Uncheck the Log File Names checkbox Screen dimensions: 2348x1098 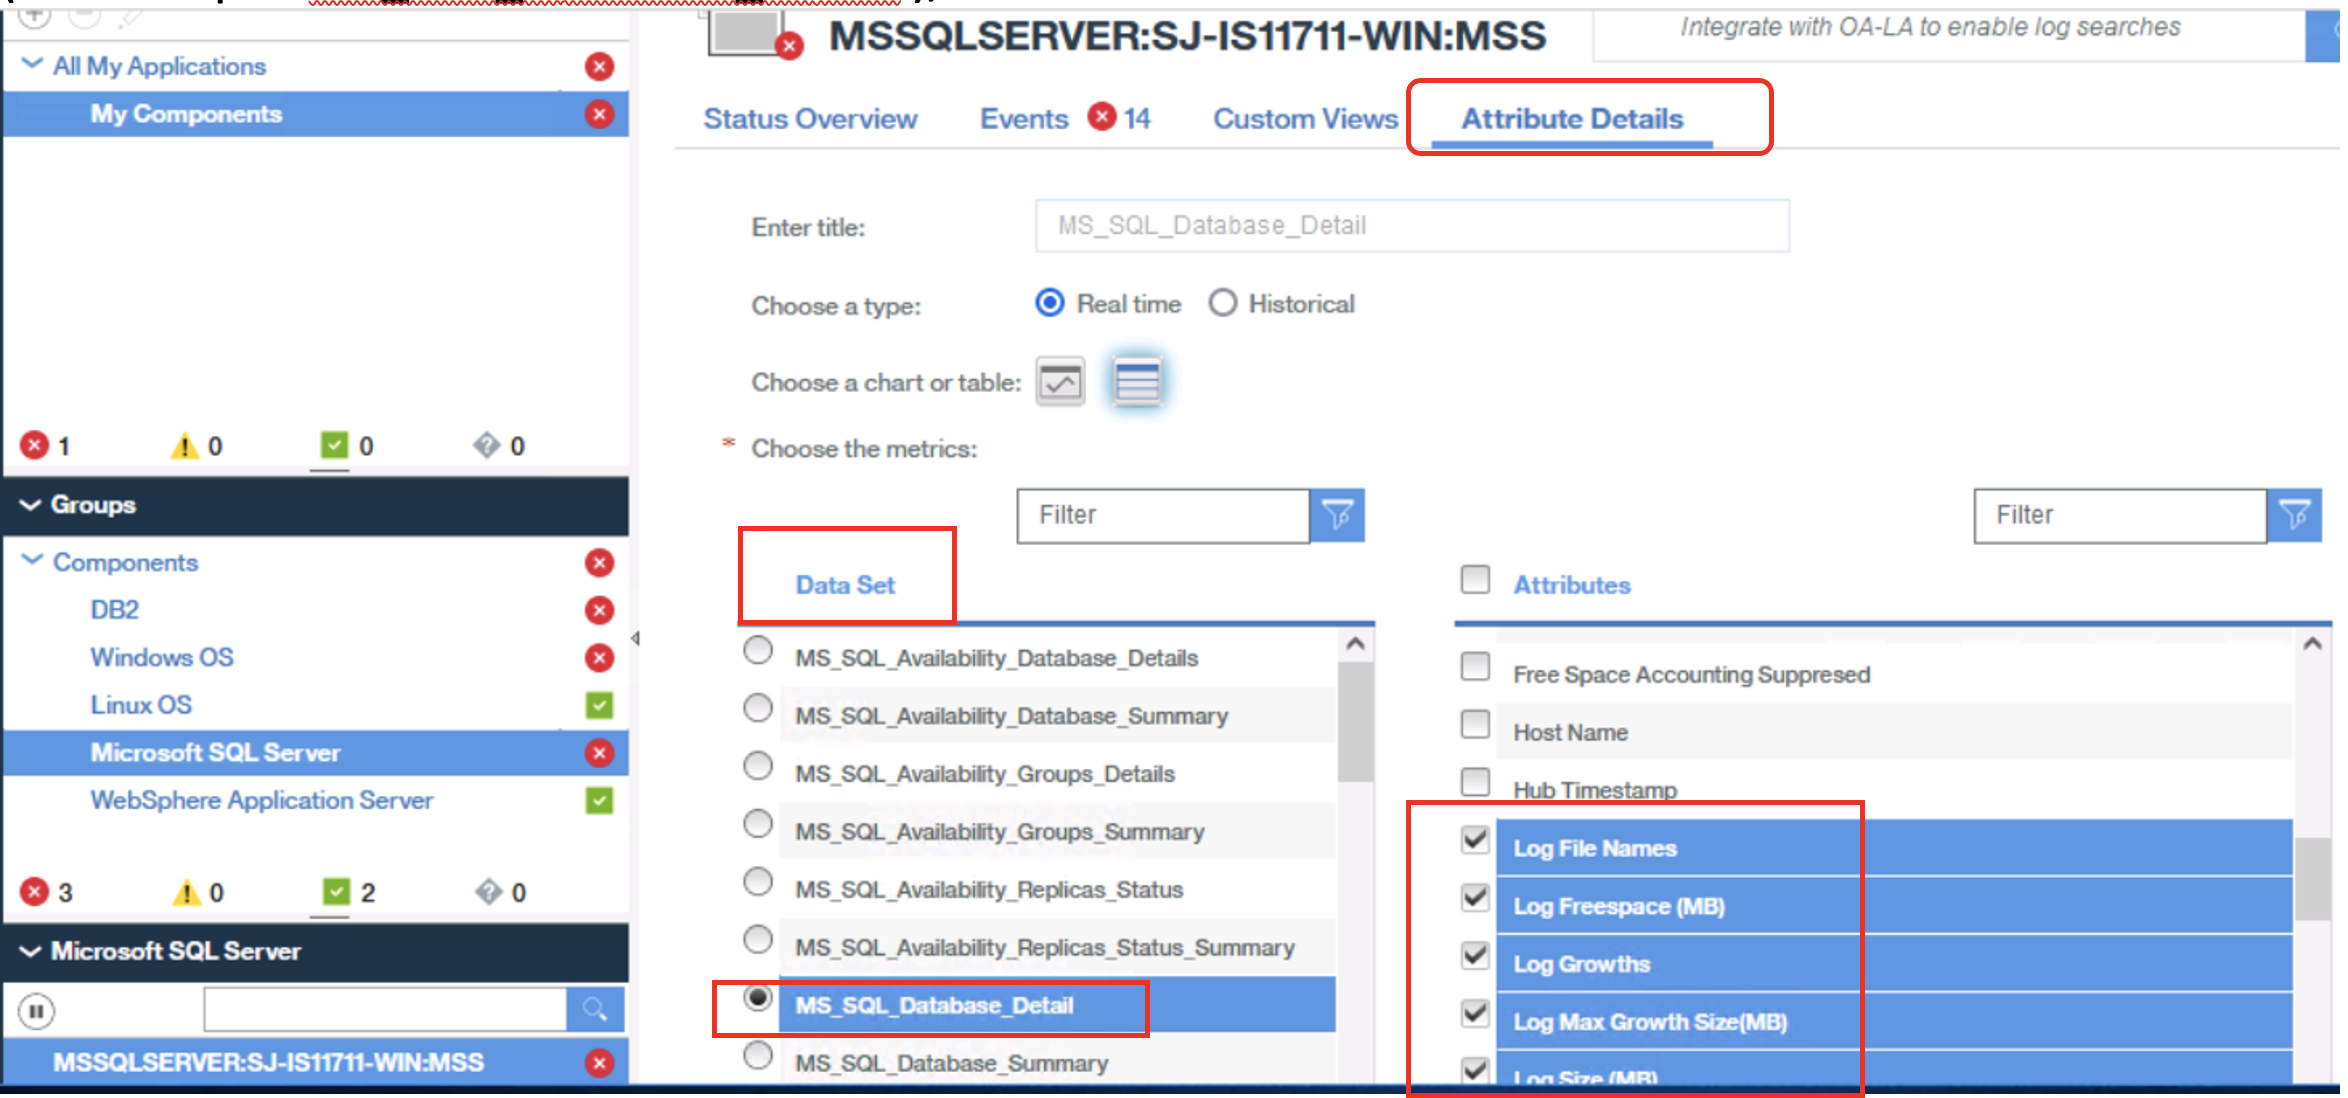[1475, 840]
